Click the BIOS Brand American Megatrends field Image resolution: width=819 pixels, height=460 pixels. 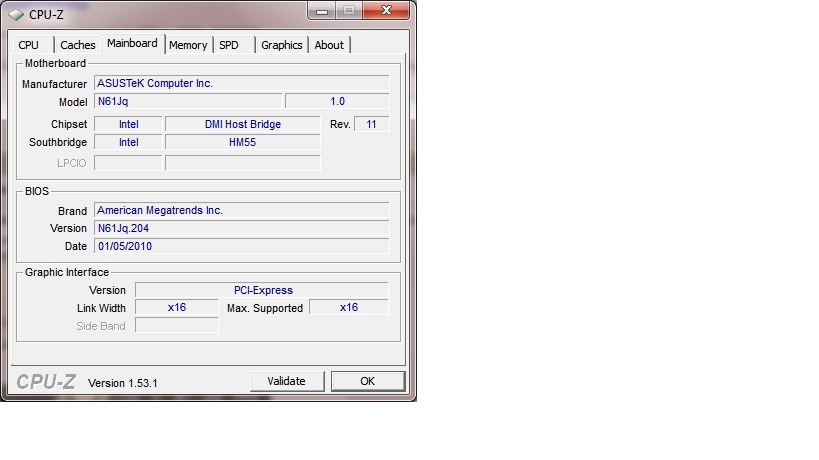pos(241,210)
